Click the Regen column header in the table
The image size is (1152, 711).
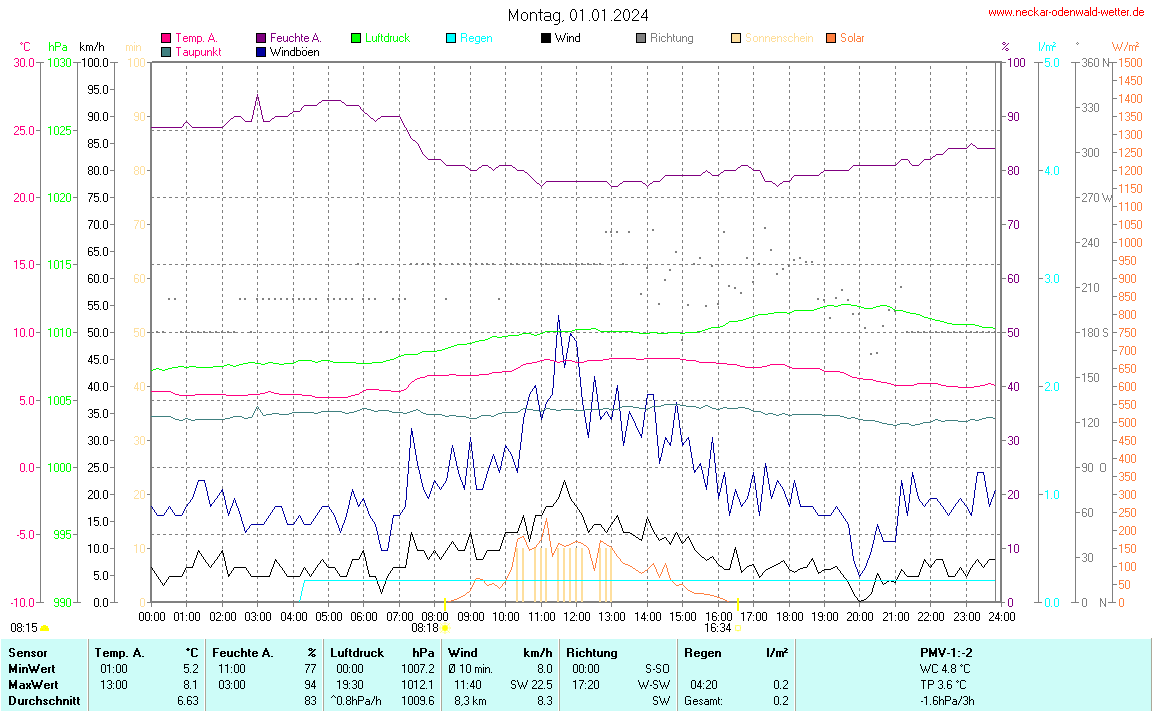(702, 653)
